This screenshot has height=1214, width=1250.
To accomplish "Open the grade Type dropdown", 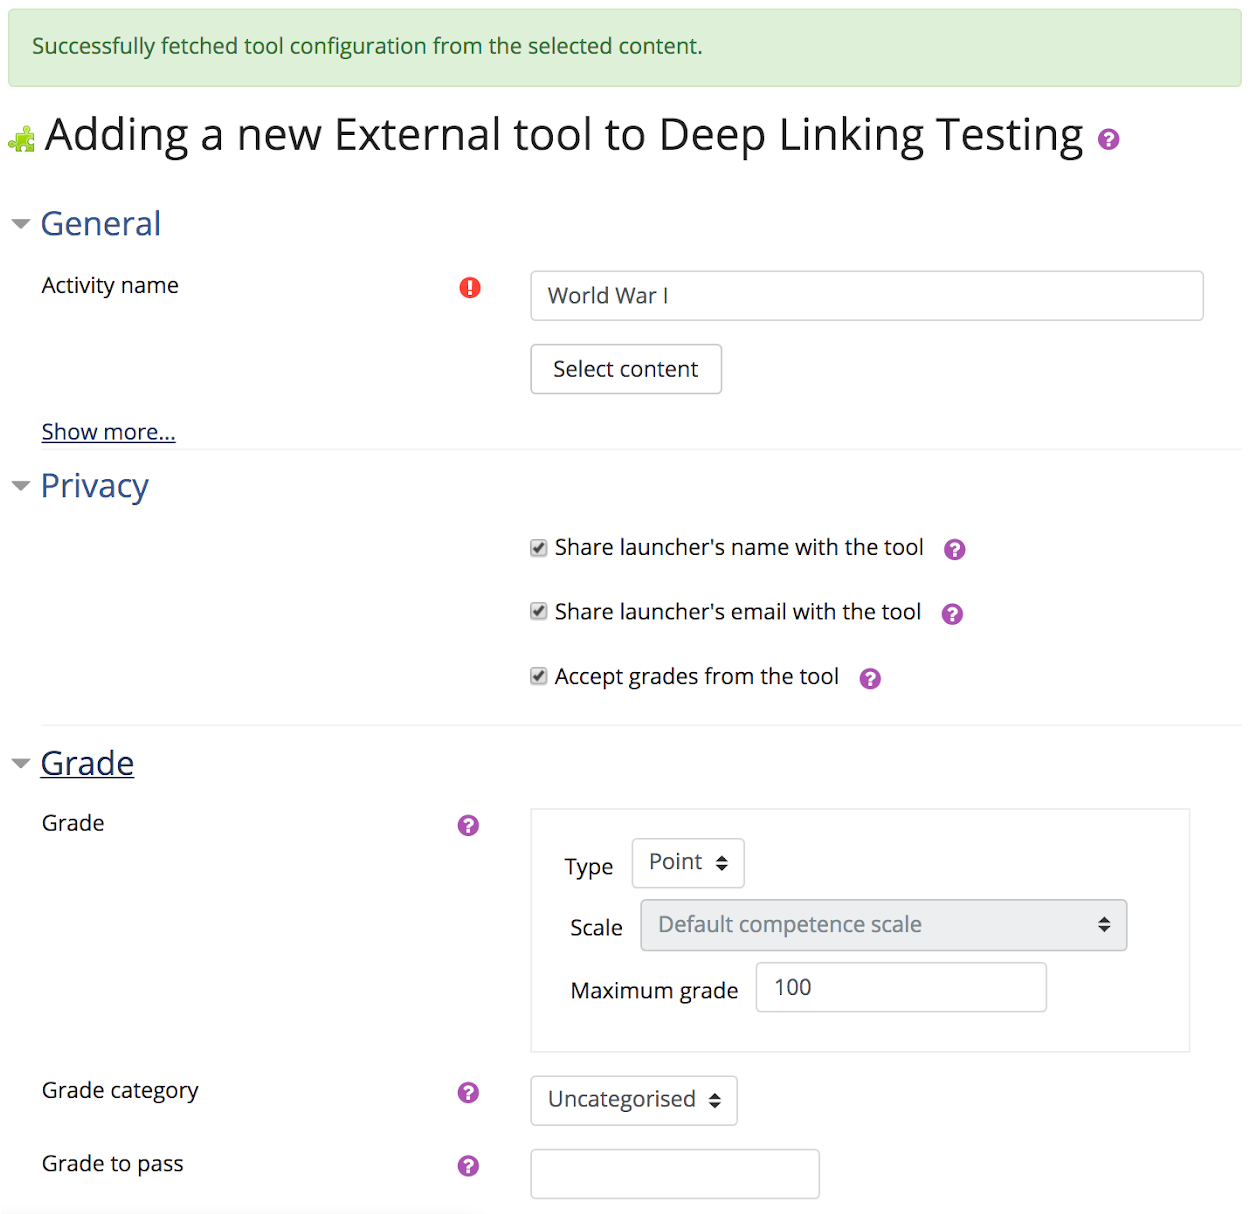I will [688, 863].
